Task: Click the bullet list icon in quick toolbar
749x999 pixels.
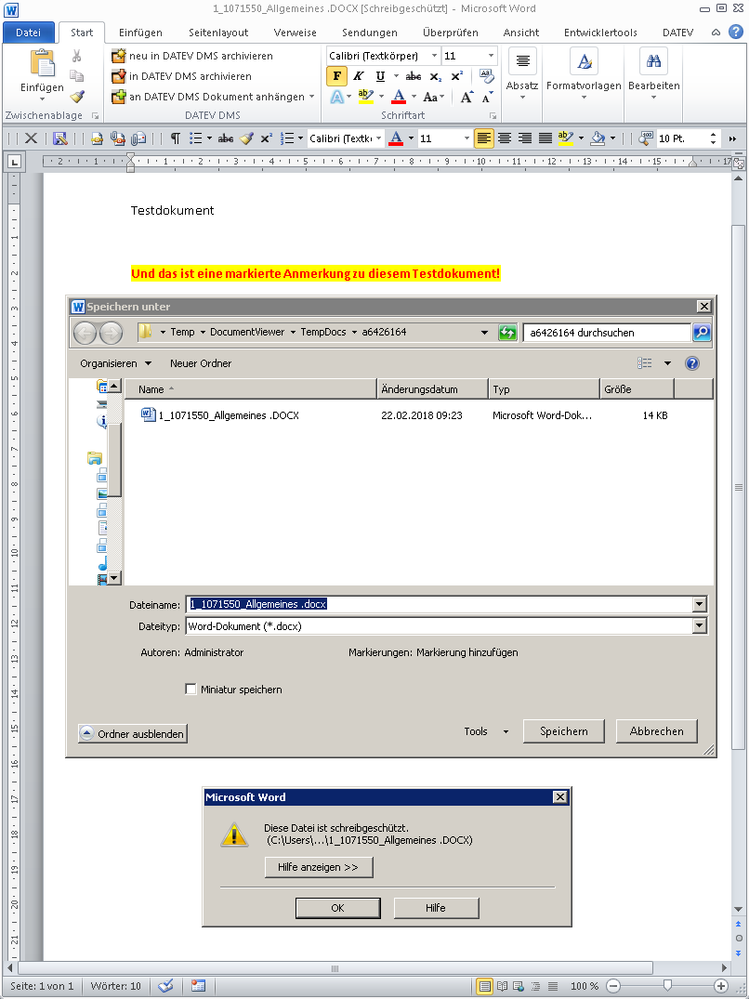Action: pyautogui.click(x=196, y=138)
